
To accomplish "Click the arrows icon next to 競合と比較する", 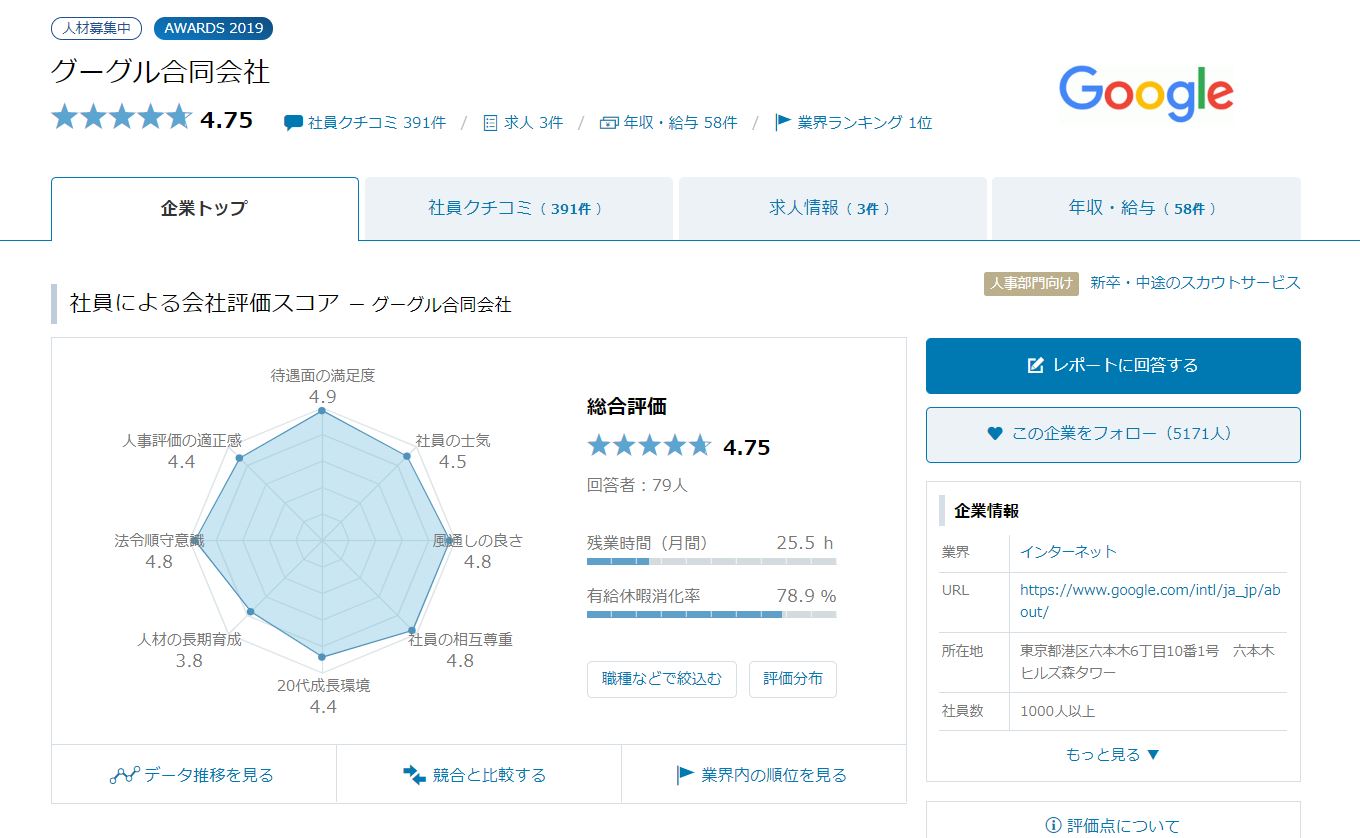I will click(x=414, y=775).
